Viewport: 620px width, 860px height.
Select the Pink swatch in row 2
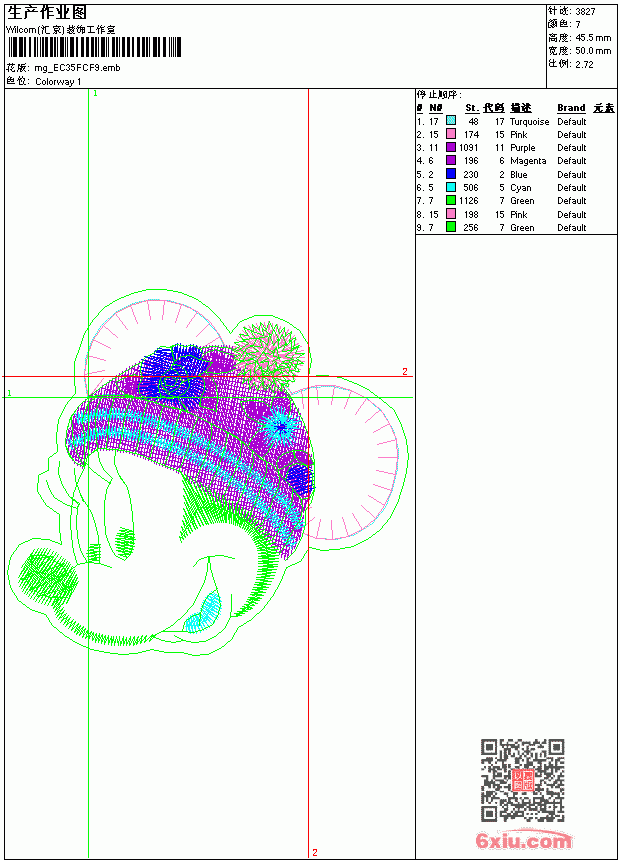(450, 134)
